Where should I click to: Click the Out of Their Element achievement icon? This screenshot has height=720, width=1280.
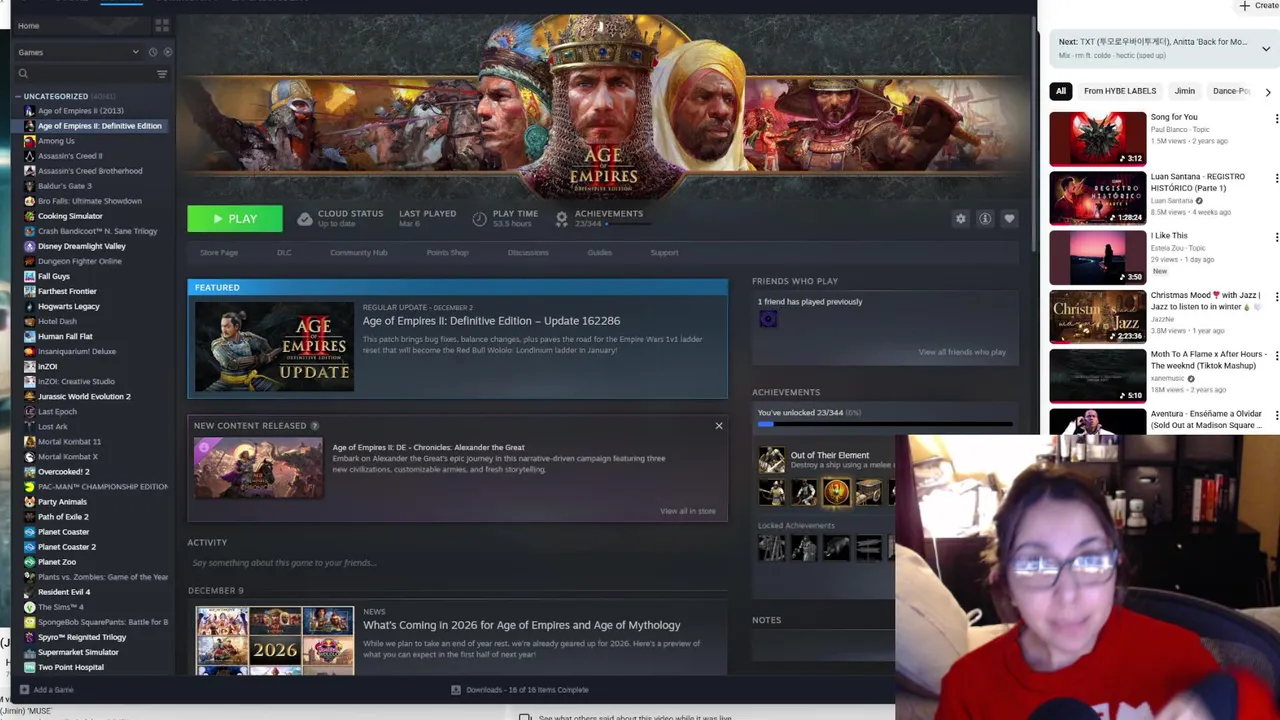click(x=771, y=460)
